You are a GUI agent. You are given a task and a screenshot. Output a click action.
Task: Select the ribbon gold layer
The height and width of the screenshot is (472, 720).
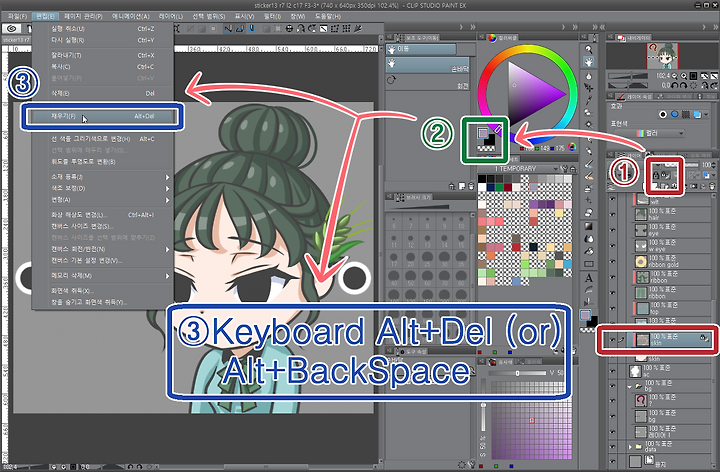click(x=672, y=261)
